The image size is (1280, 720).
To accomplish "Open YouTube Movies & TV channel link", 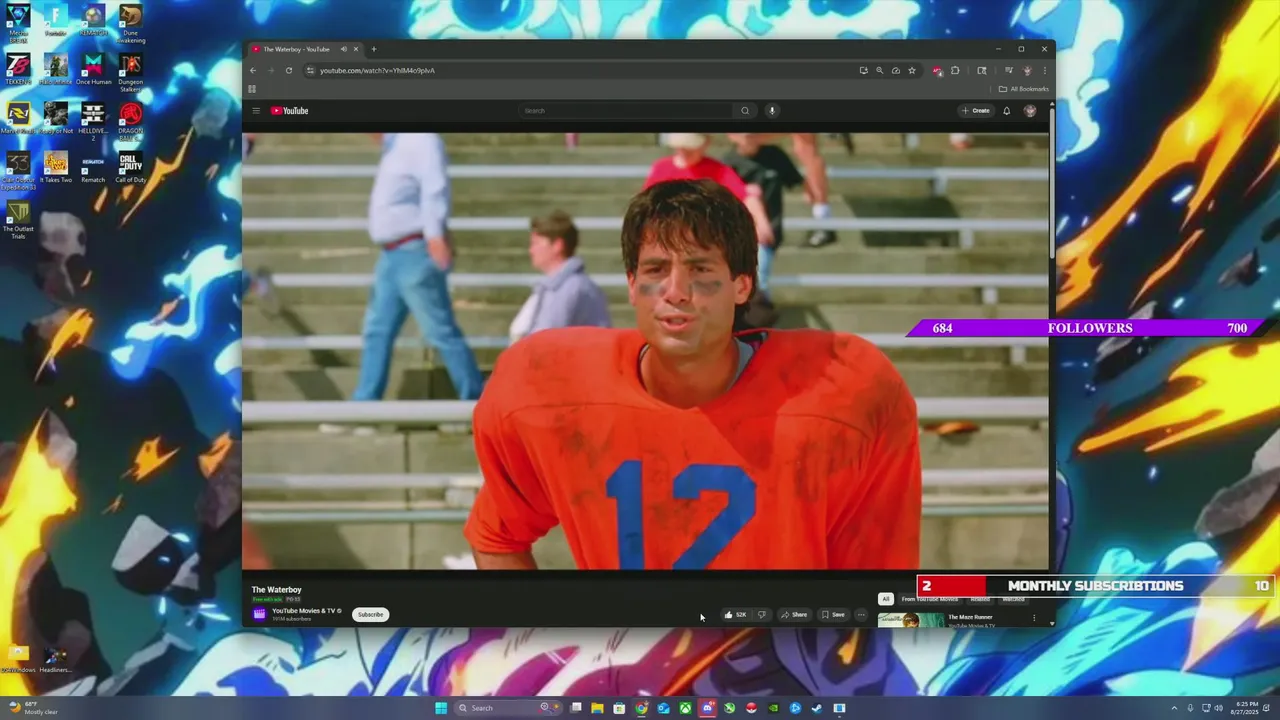I will [x=306, y=611].
